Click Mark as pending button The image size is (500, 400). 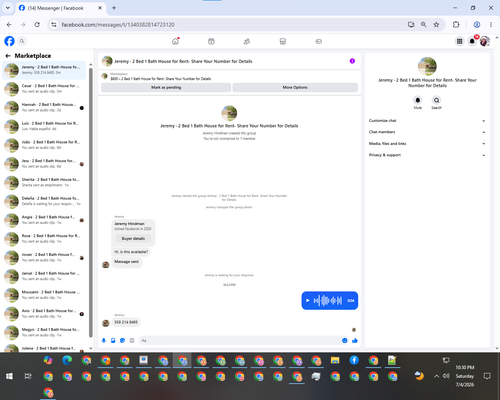(x=166, y=87)
